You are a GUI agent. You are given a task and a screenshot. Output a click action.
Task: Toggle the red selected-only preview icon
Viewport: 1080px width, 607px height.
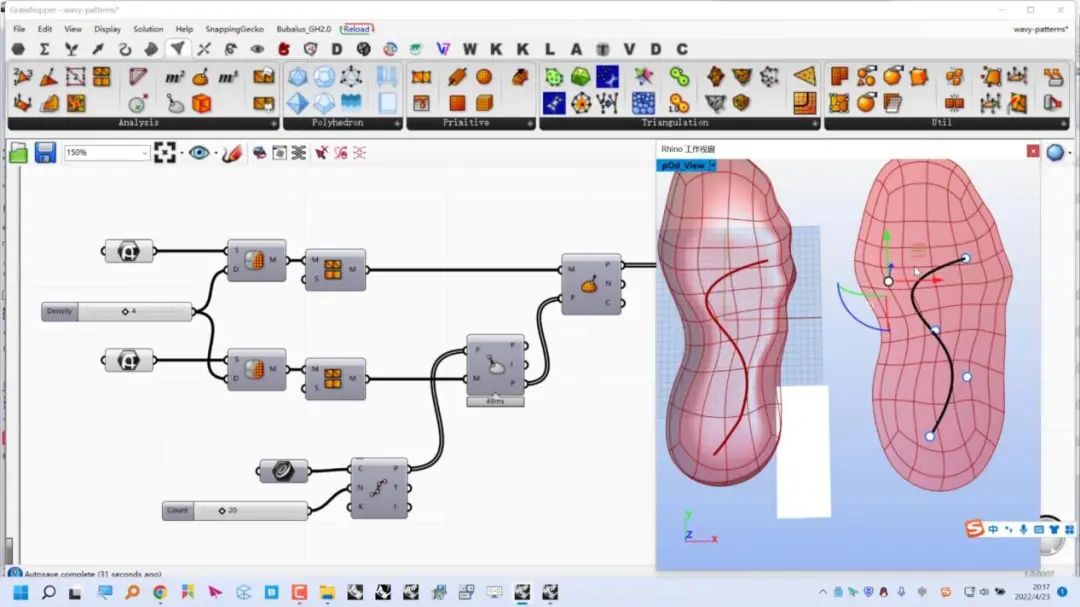click(x=322, y=153)
